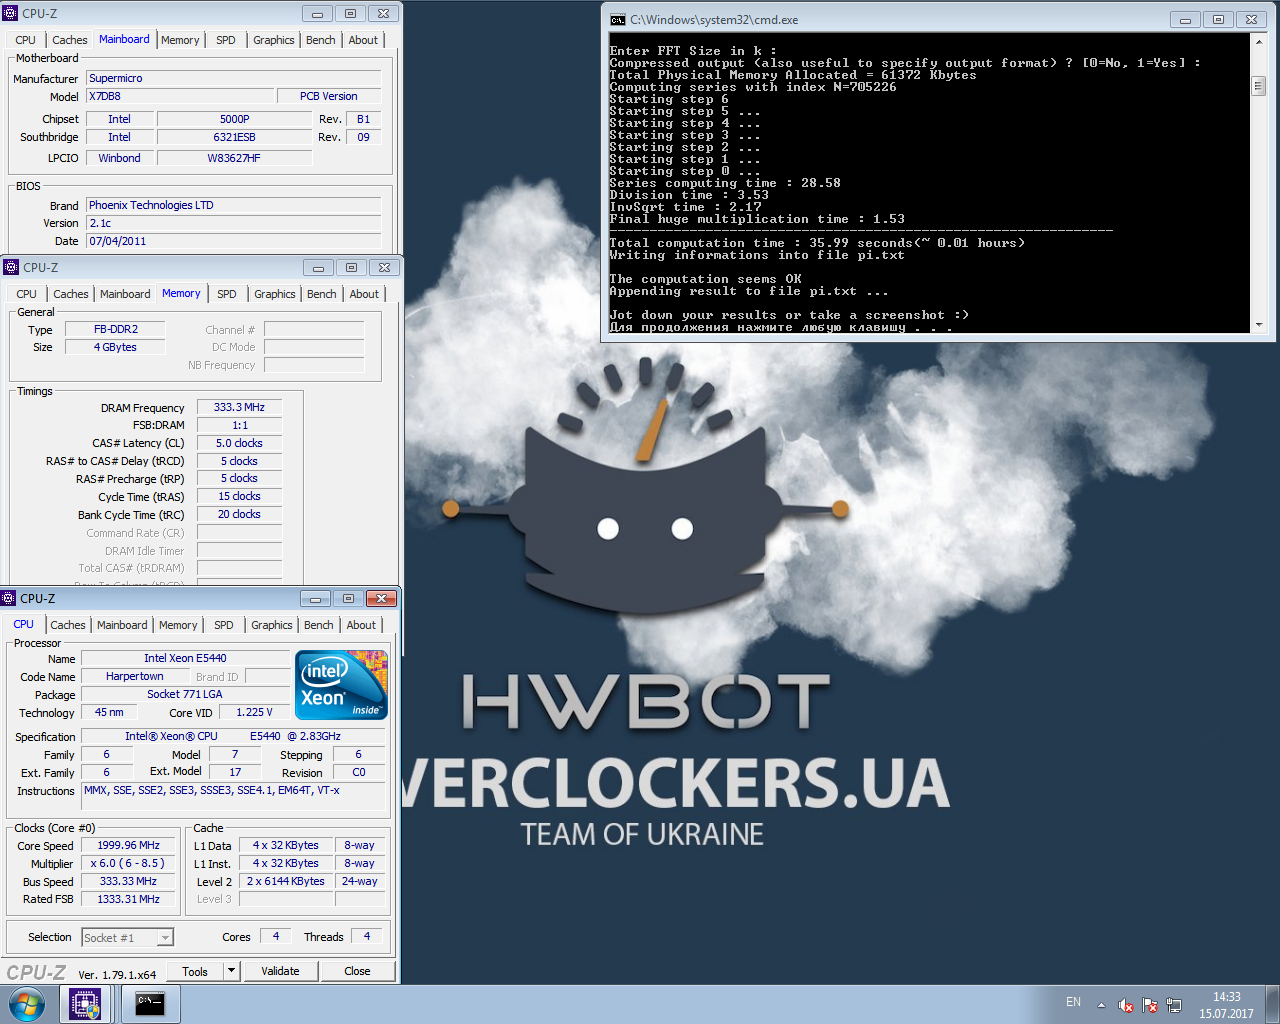Open CPU tab in middle Memory window

click(27, 294)
